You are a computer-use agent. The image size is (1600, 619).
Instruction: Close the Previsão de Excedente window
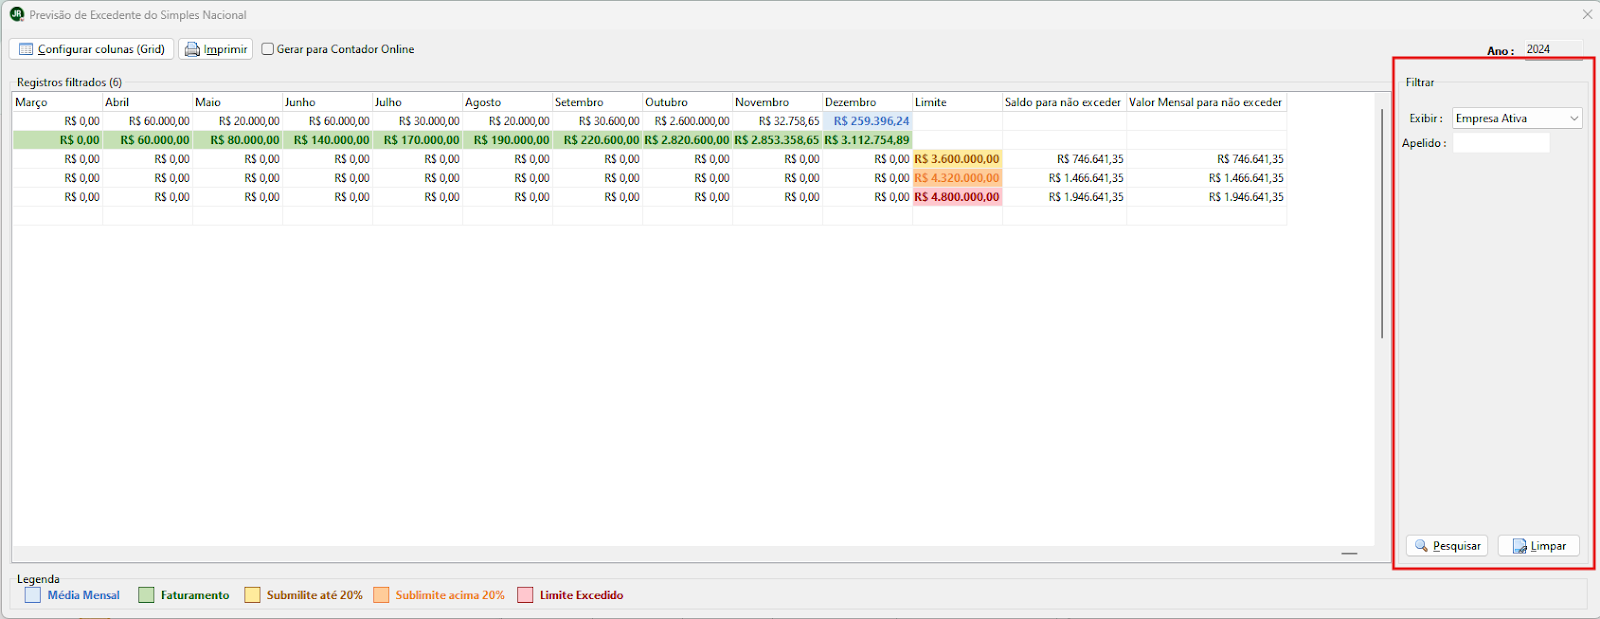[1587, 15]
